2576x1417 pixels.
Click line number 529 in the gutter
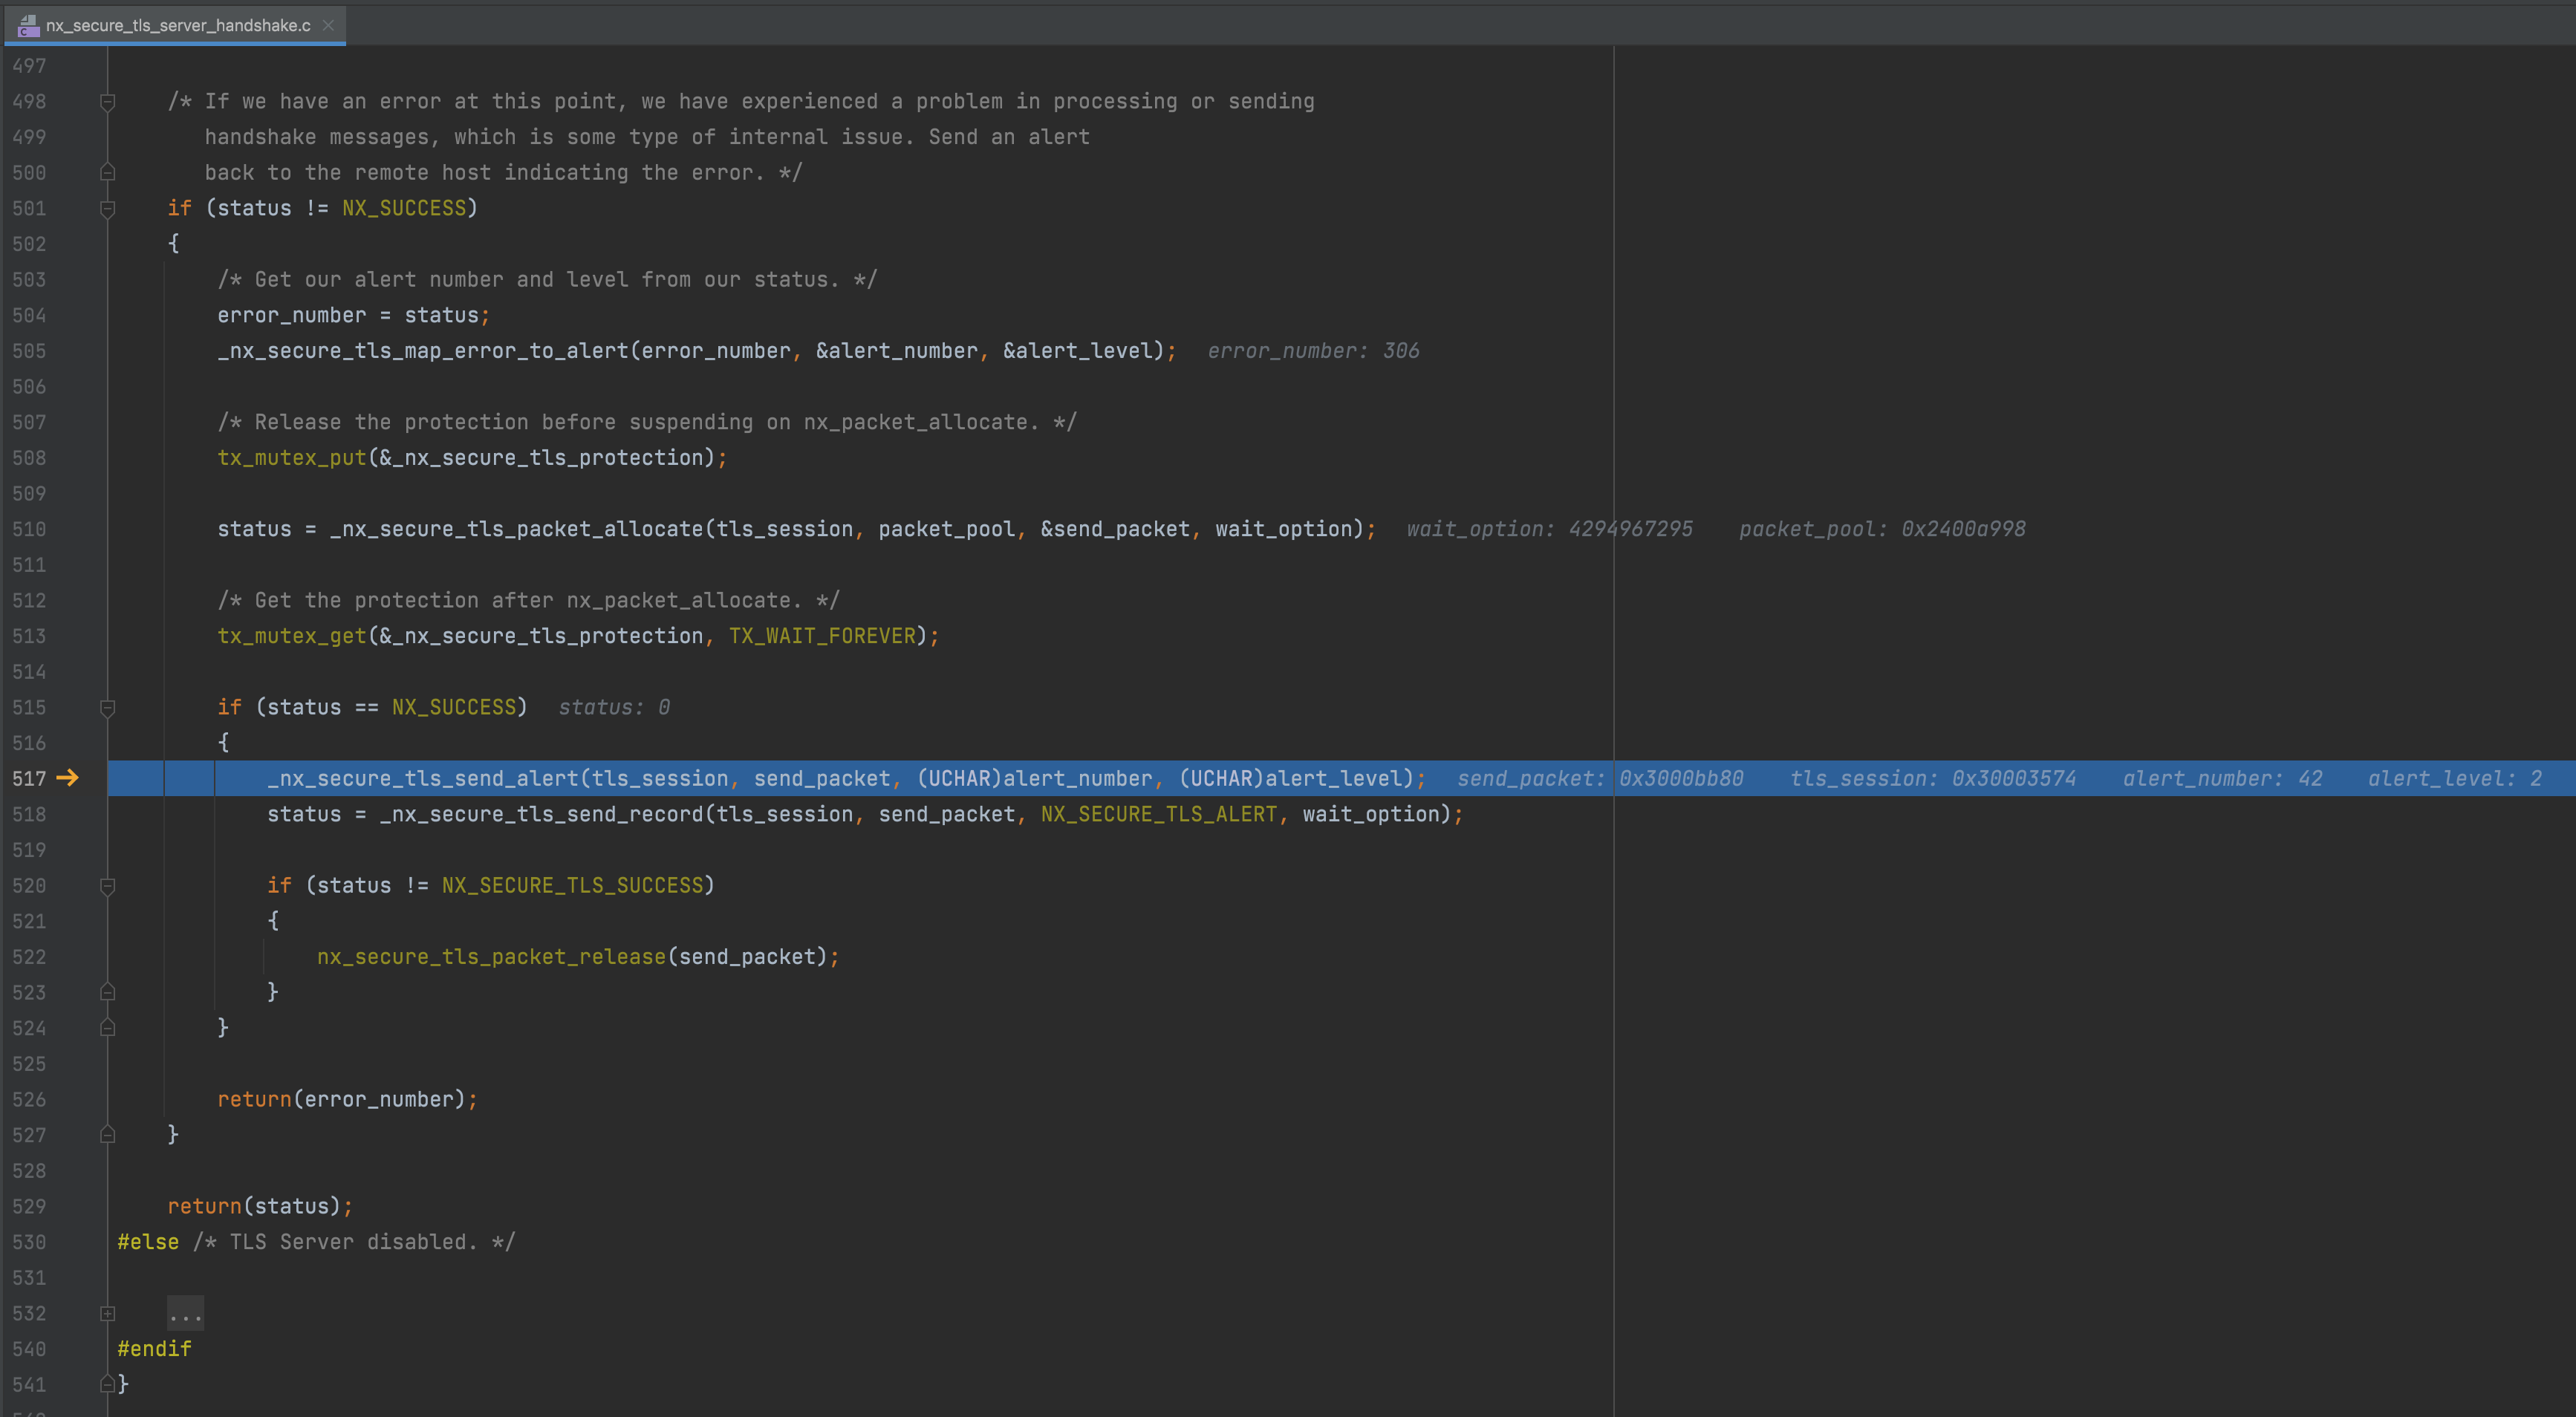tap(29, 1206)
